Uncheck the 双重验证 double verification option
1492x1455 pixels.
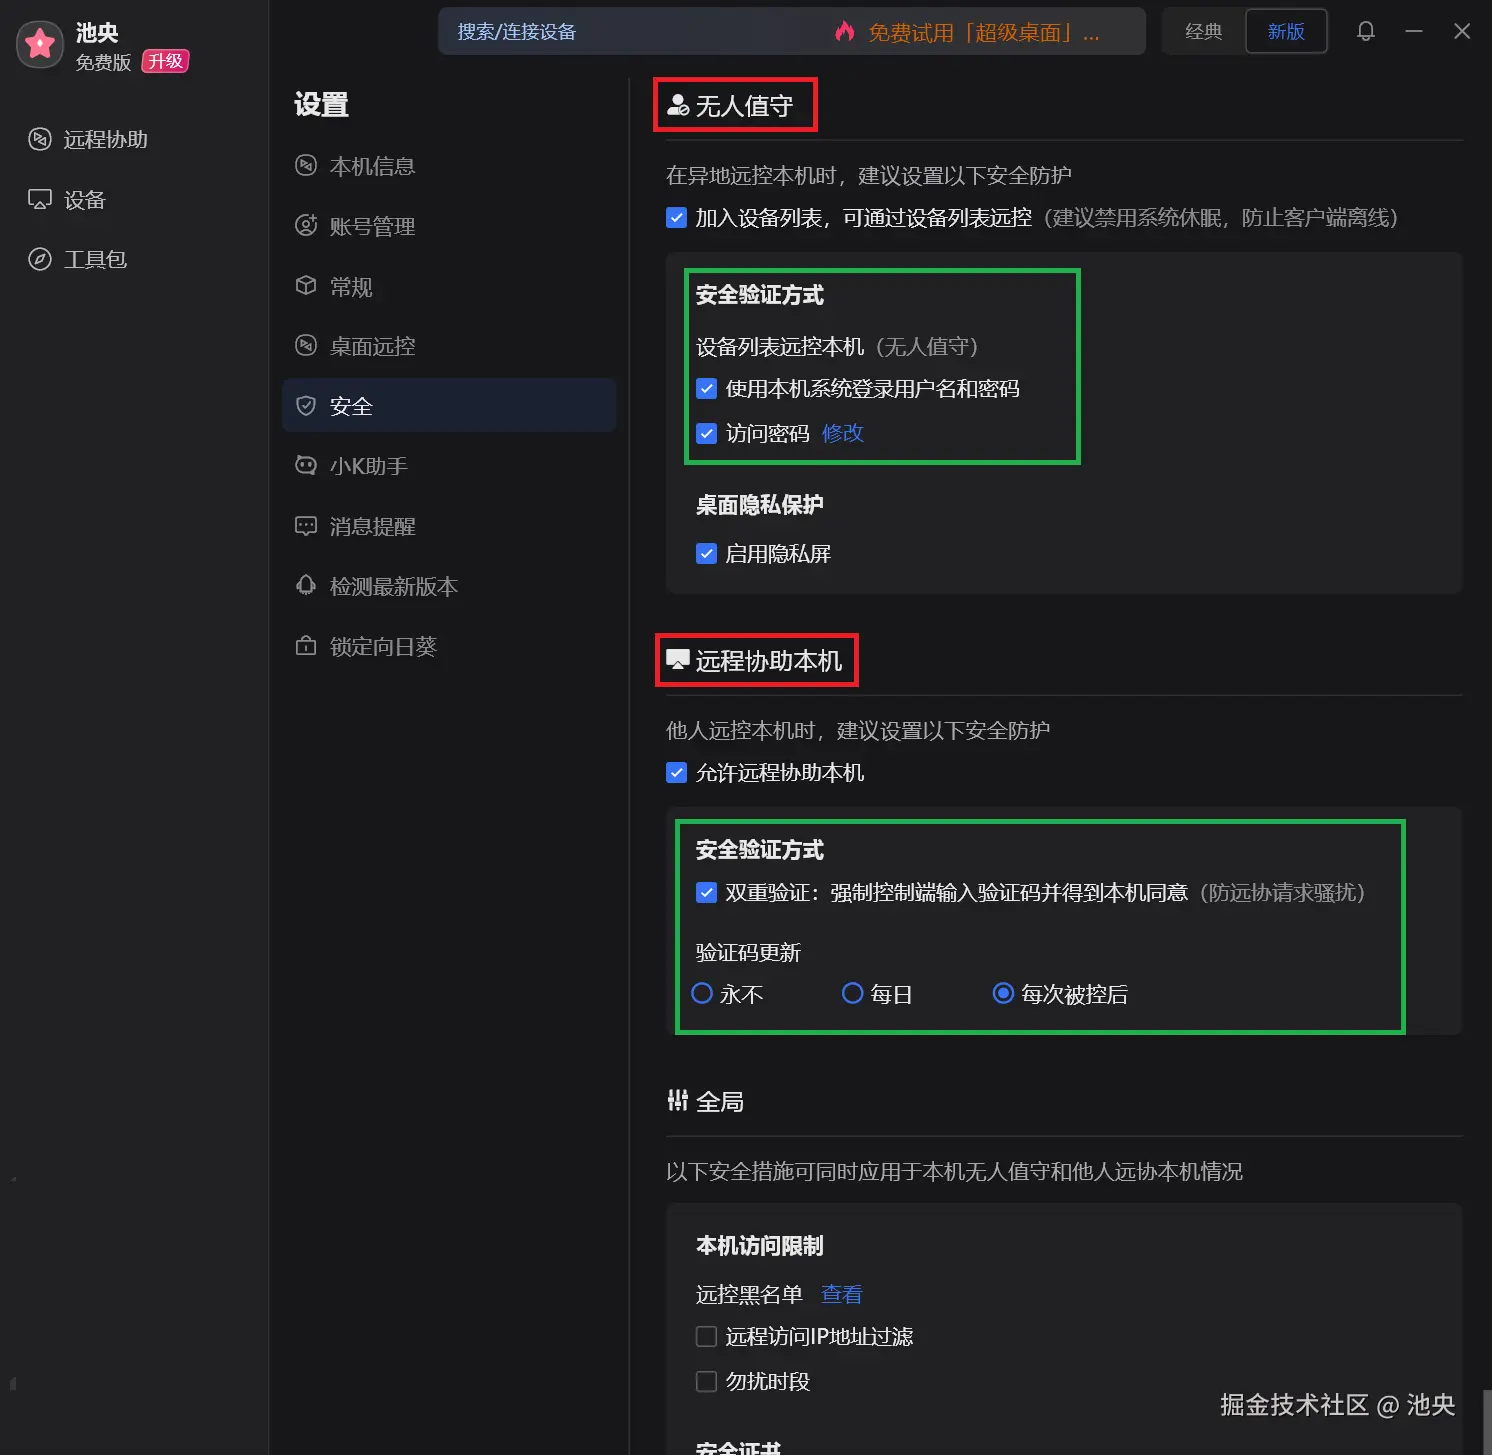point(707,893)
